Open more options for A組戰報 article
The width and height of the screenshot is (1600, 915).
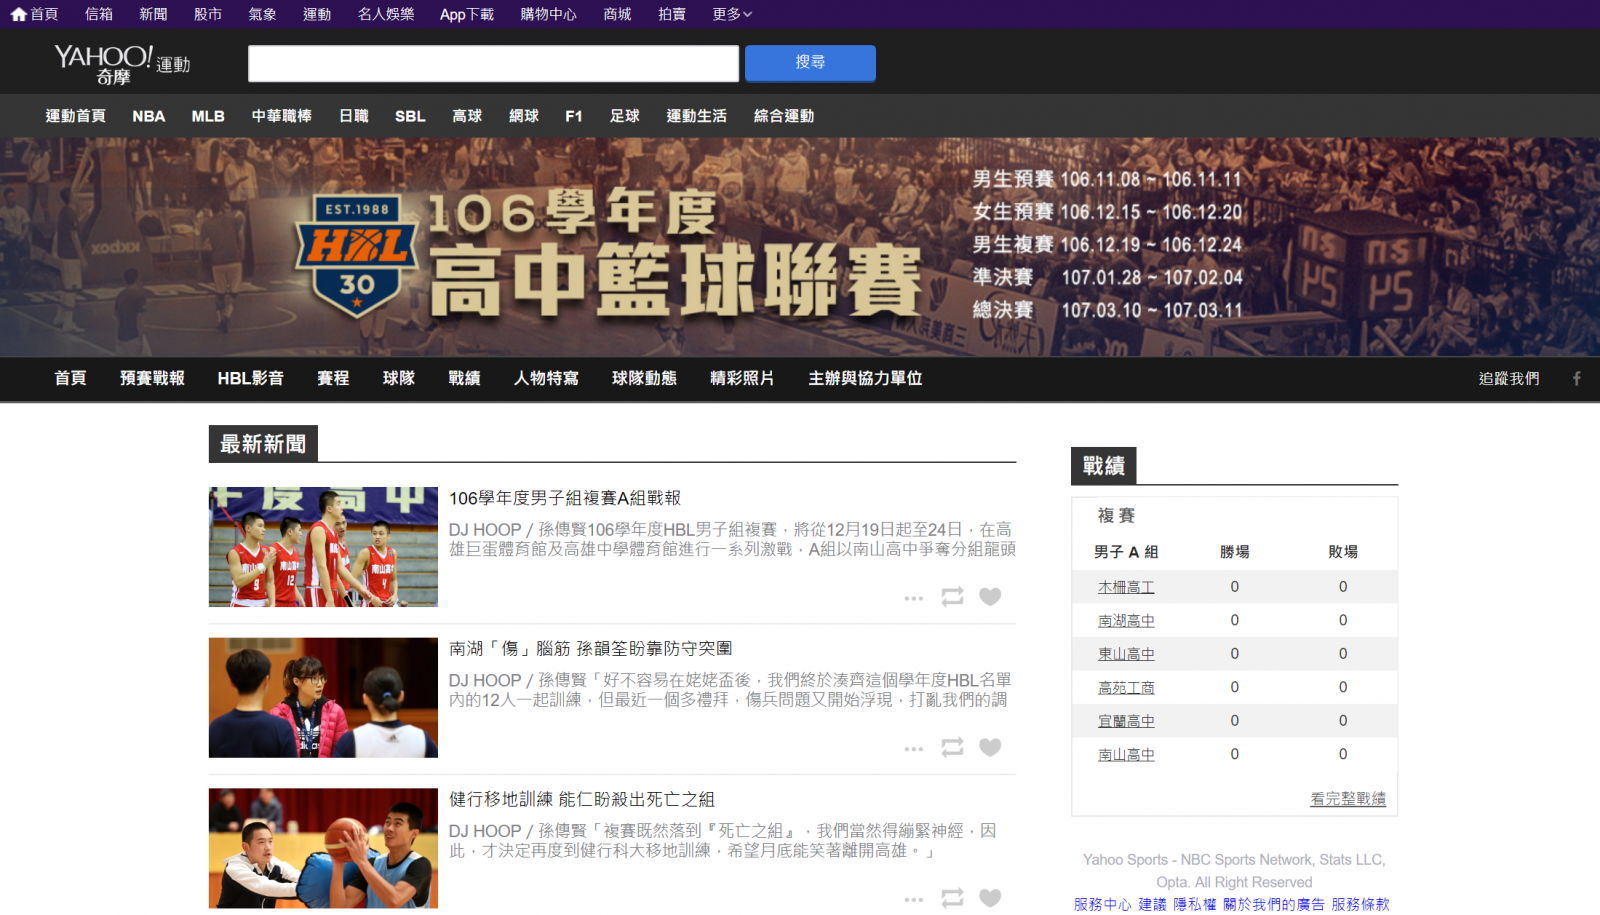pyautogui.click(x=914, y=598)
